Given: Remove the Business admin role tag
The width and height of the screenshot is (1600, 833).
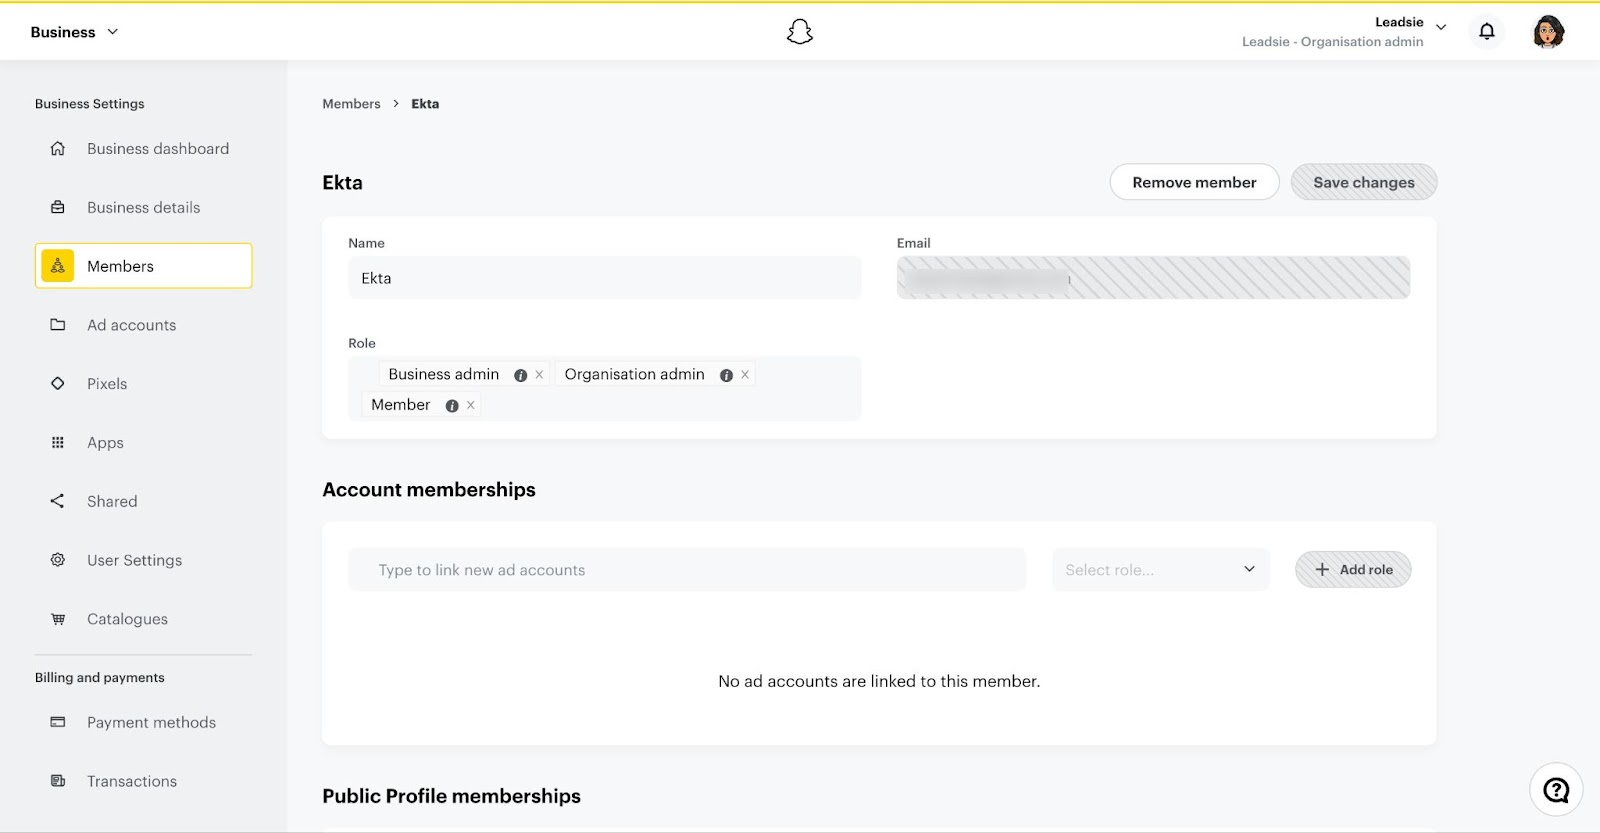Looking at the screenshot, I should pyautogui.click(x=539, y=375).
